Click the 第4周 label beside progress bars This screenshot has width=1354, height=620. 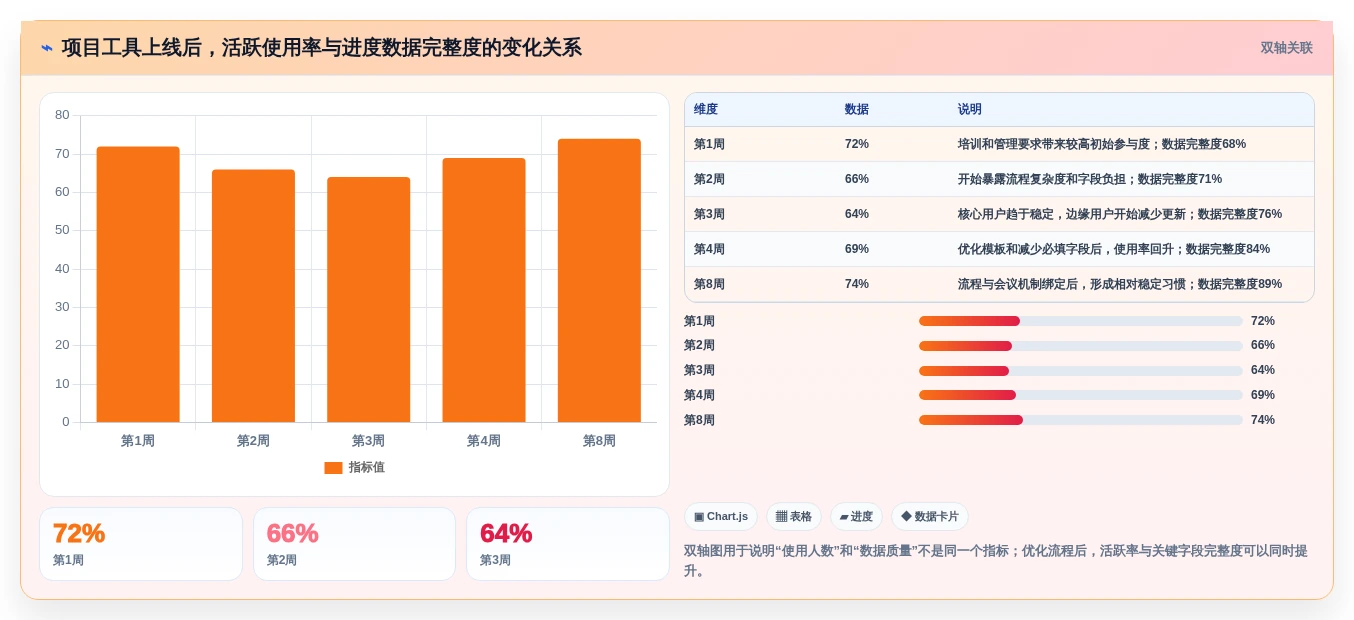699,395
